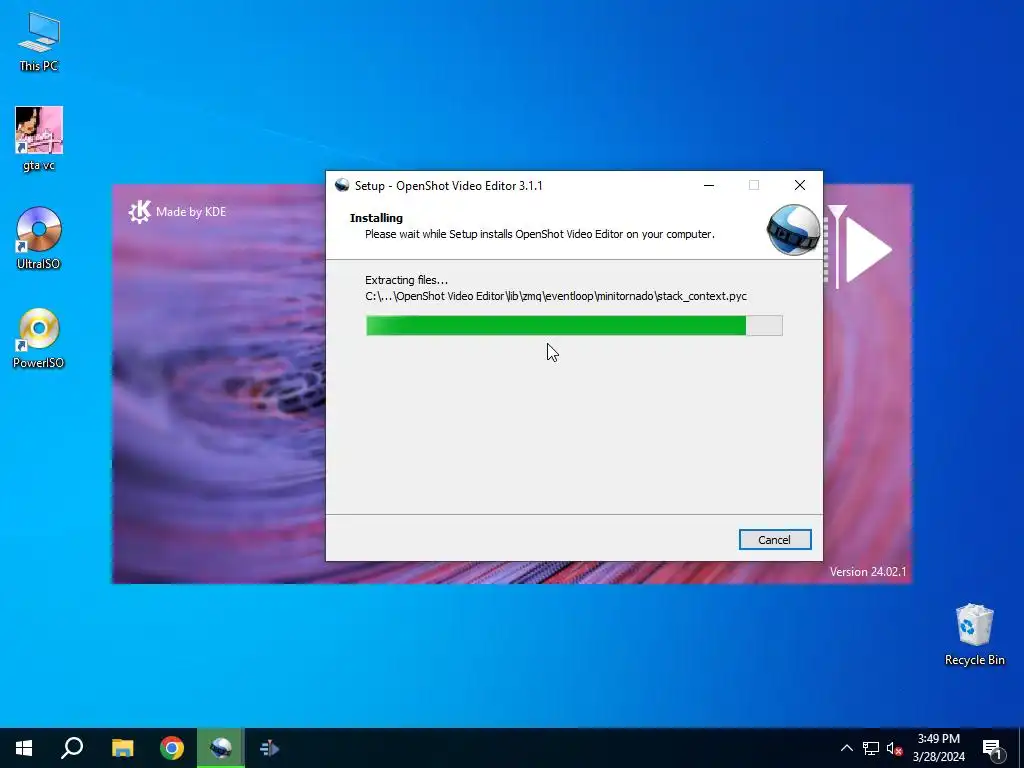Screen dimensions: 1024x768
Task: Cancel the OpenShot installation
Action: 775,539
